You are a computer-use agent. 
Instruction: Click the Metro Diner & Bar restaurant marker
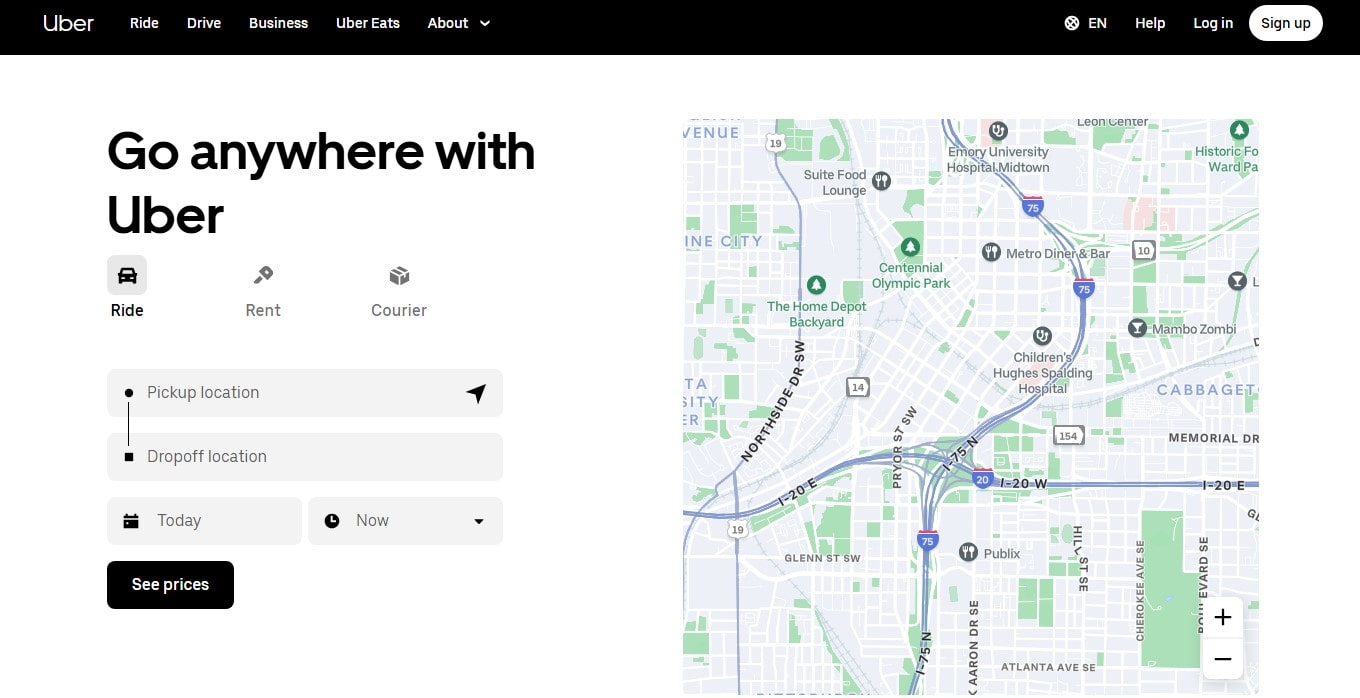991,252
